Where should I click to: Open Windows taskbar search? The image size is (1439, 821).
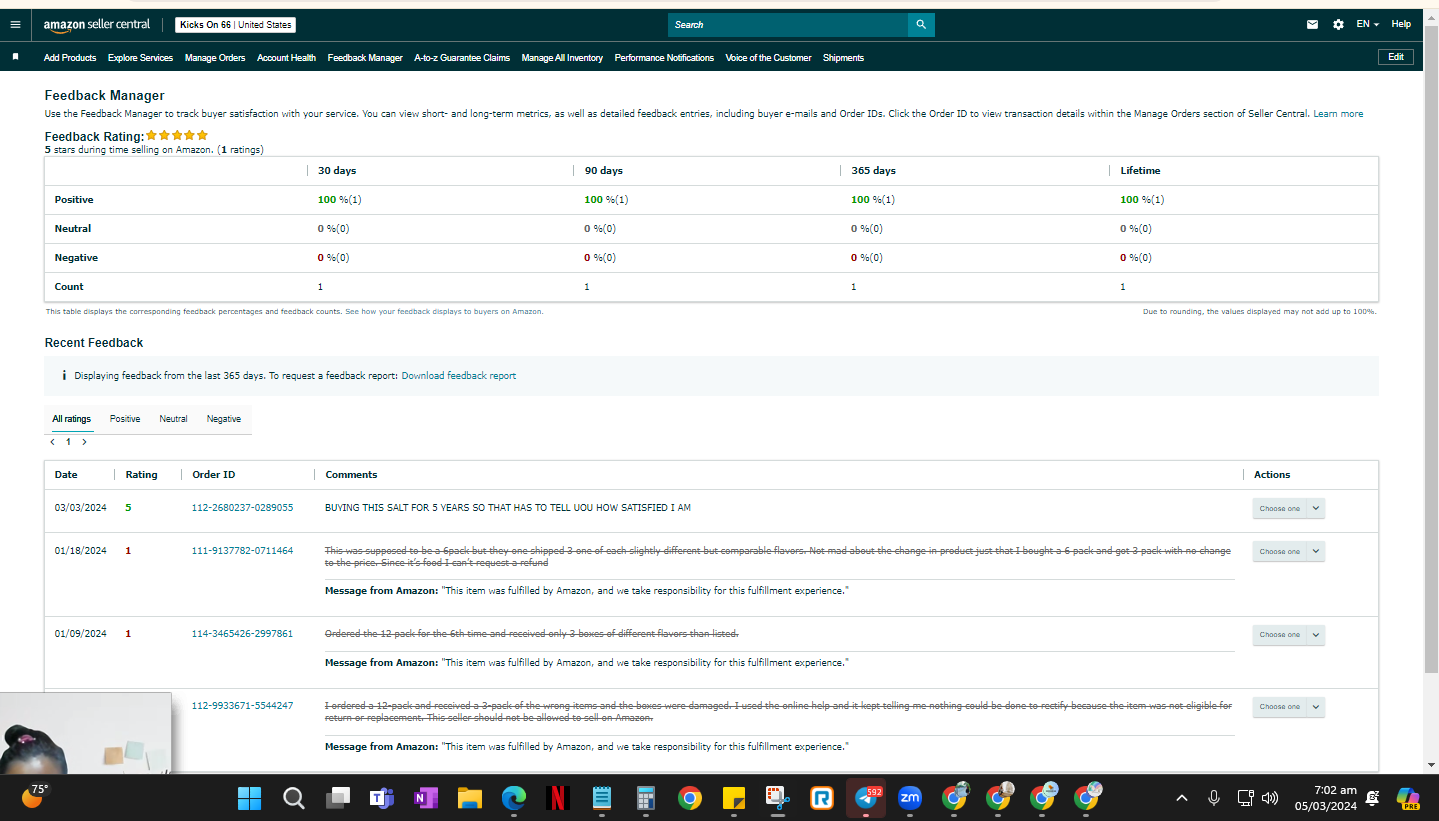click(x=293, y=798)
